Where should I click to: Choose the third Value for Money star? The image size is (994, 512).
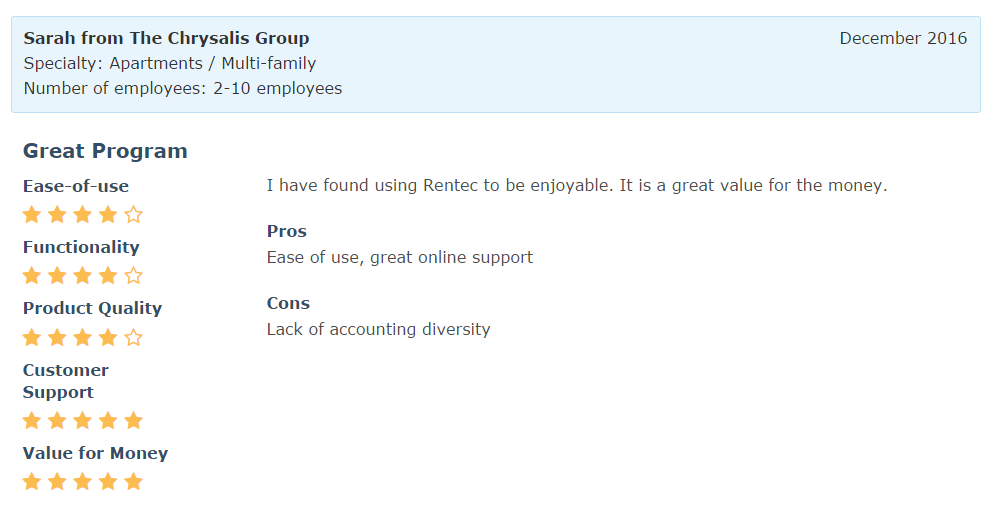pyautogui.click(x=83, y=482)
